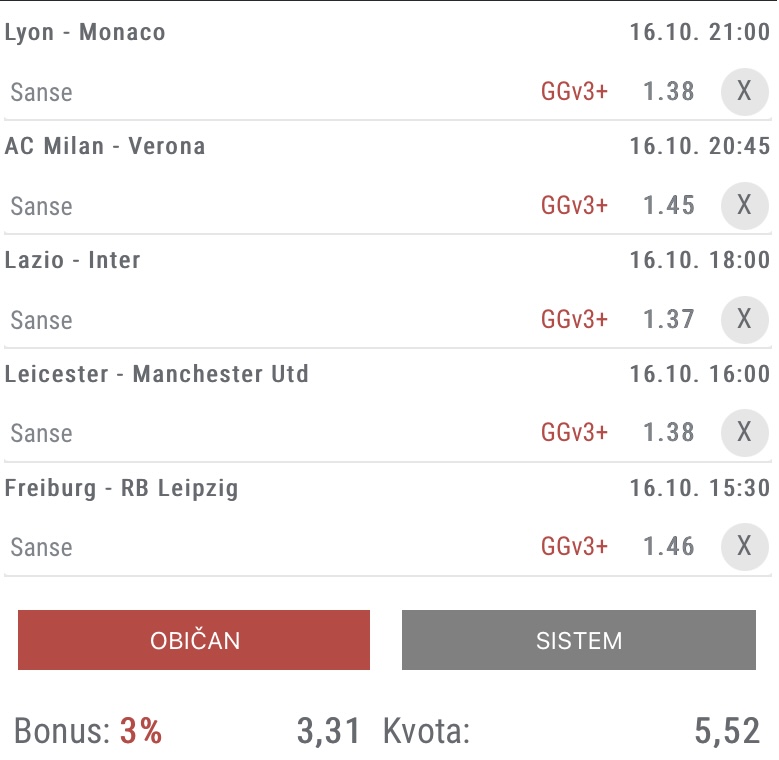Select the OBIČAN ticket type
Viewport: 779px width, 760px height.
[x=194, y=640]
